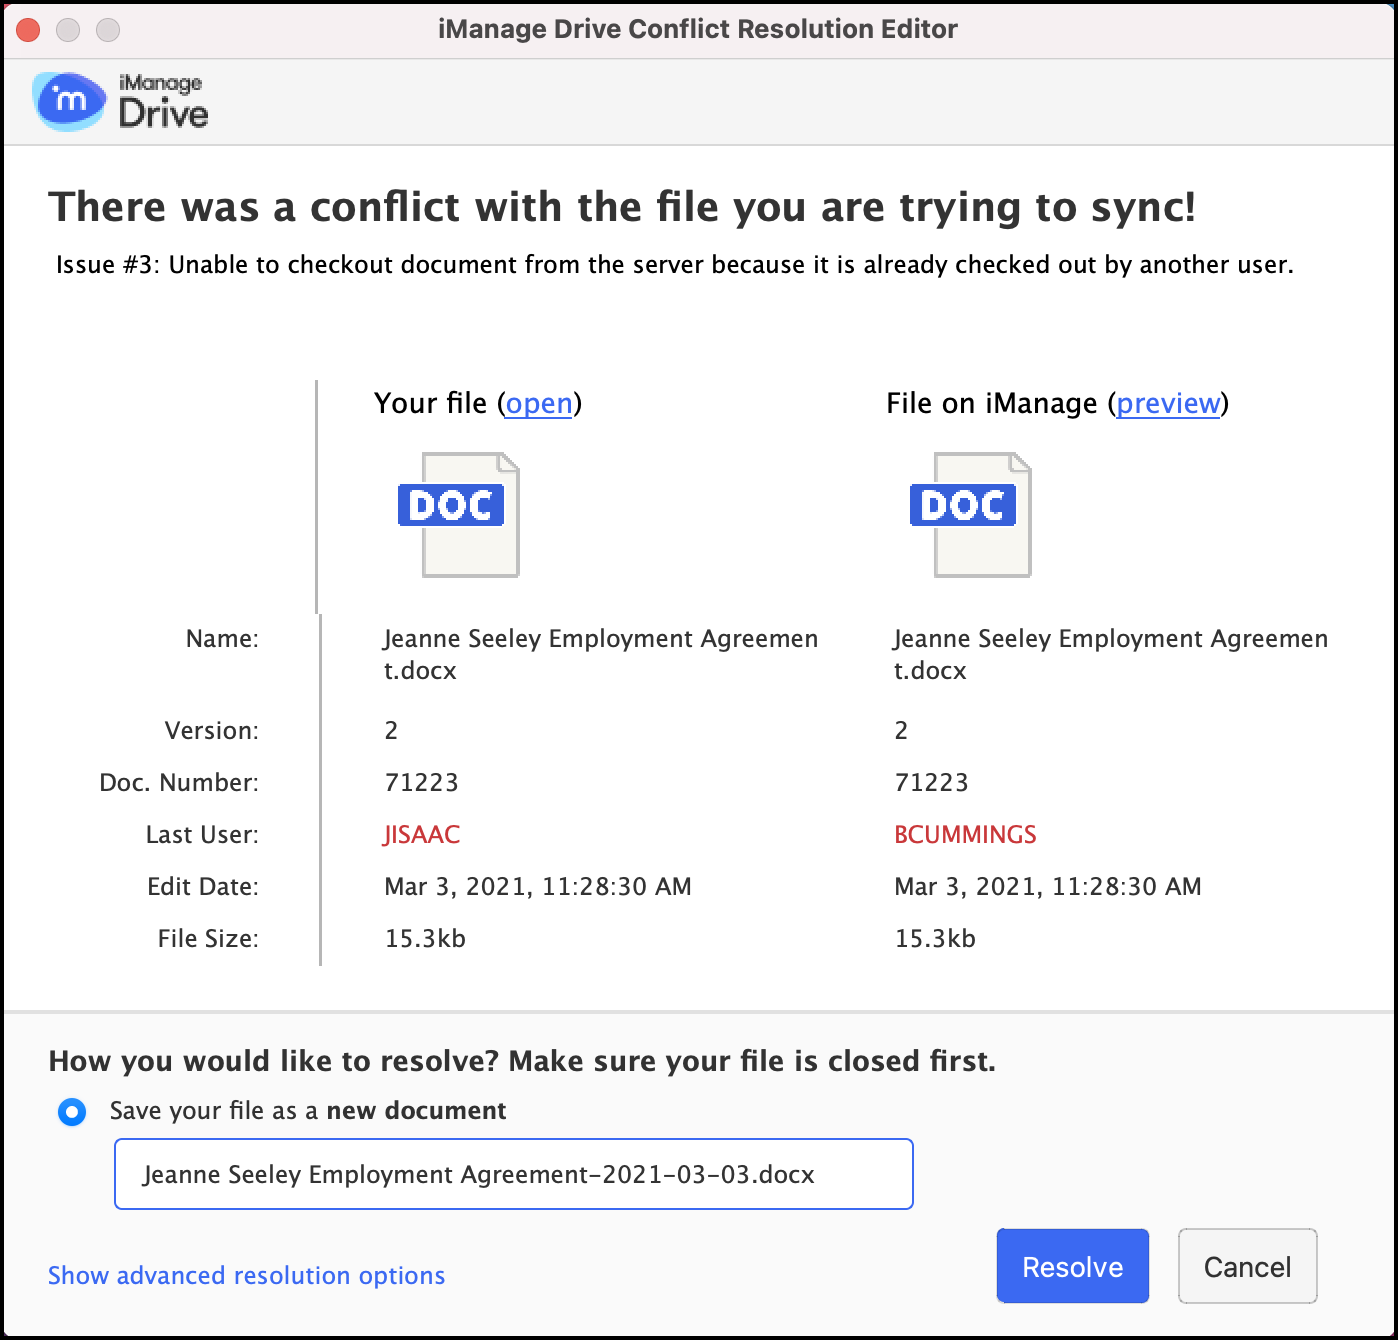Open your local file via the open link
Viewport: 1398px width, 1340px height.
coord(539,403)
